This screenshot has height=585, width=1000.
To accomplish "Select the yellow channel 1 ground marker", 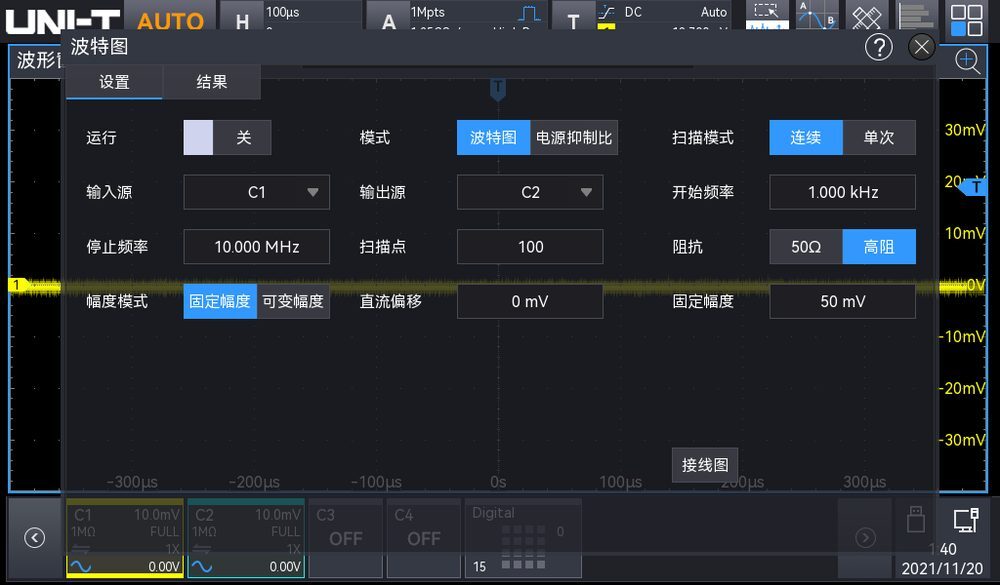I will click(17, 285).
